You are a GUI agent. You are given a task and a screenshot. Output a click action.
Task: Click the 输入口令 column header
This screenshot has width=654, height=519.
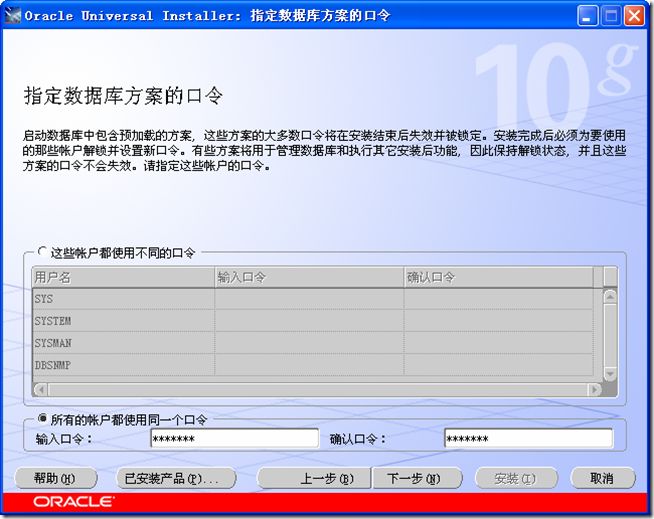[x=309, y=277]
